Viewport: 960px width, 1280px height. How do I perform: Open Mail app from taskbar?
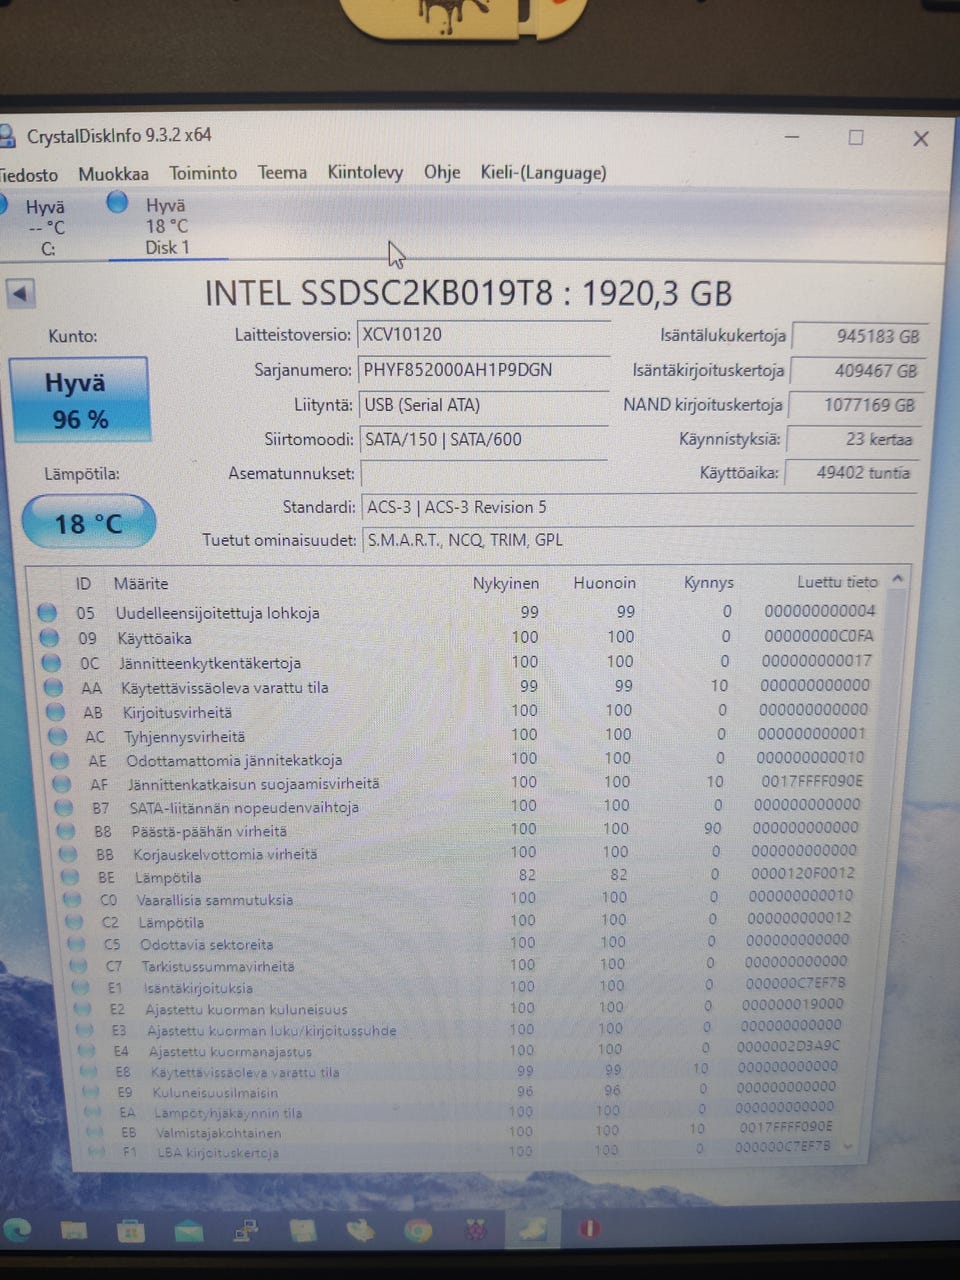(188, 1230)
